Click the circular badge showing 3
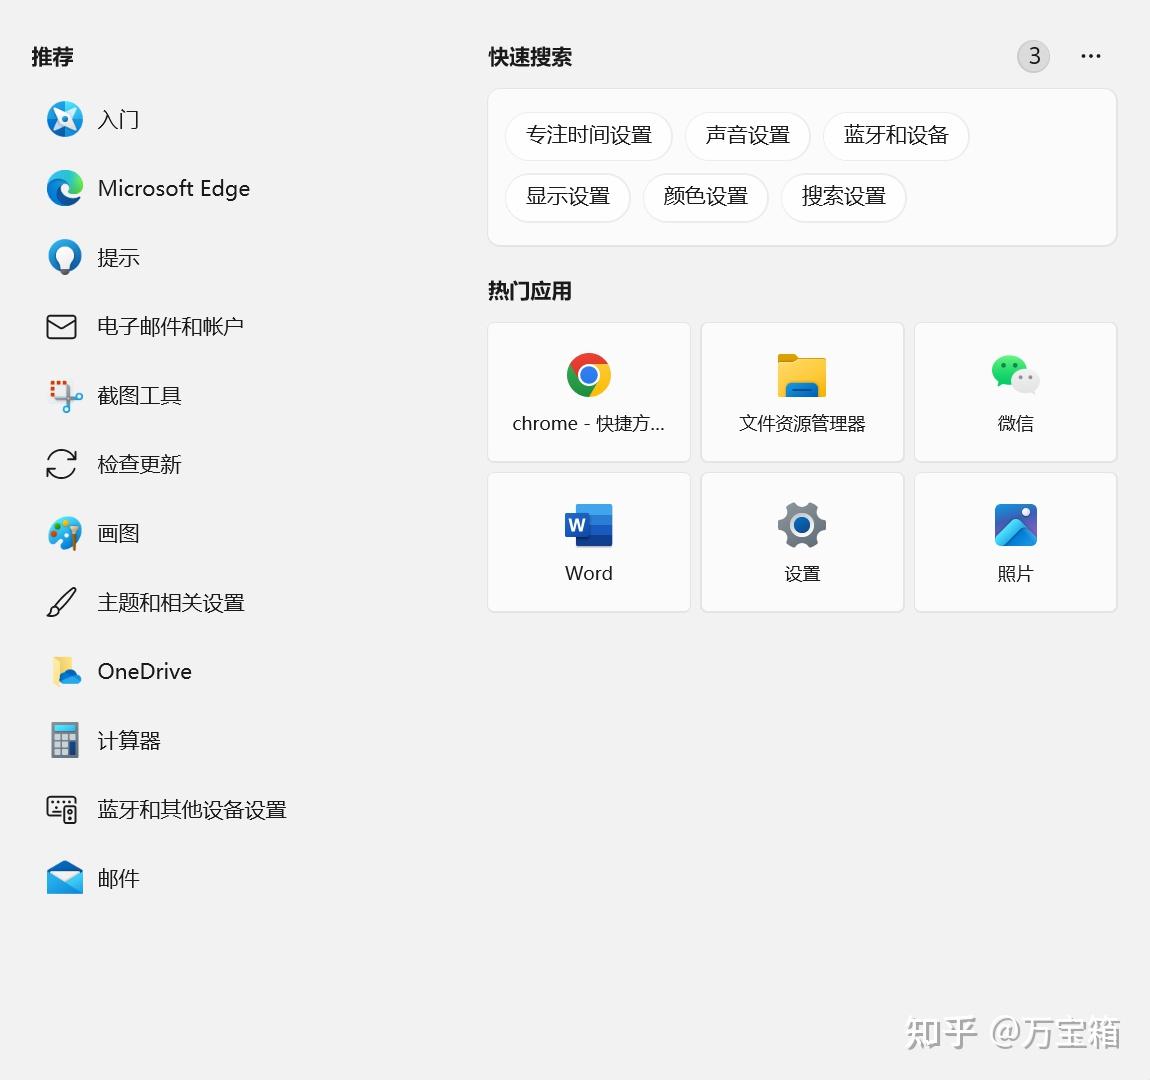 pos(1033,56)
